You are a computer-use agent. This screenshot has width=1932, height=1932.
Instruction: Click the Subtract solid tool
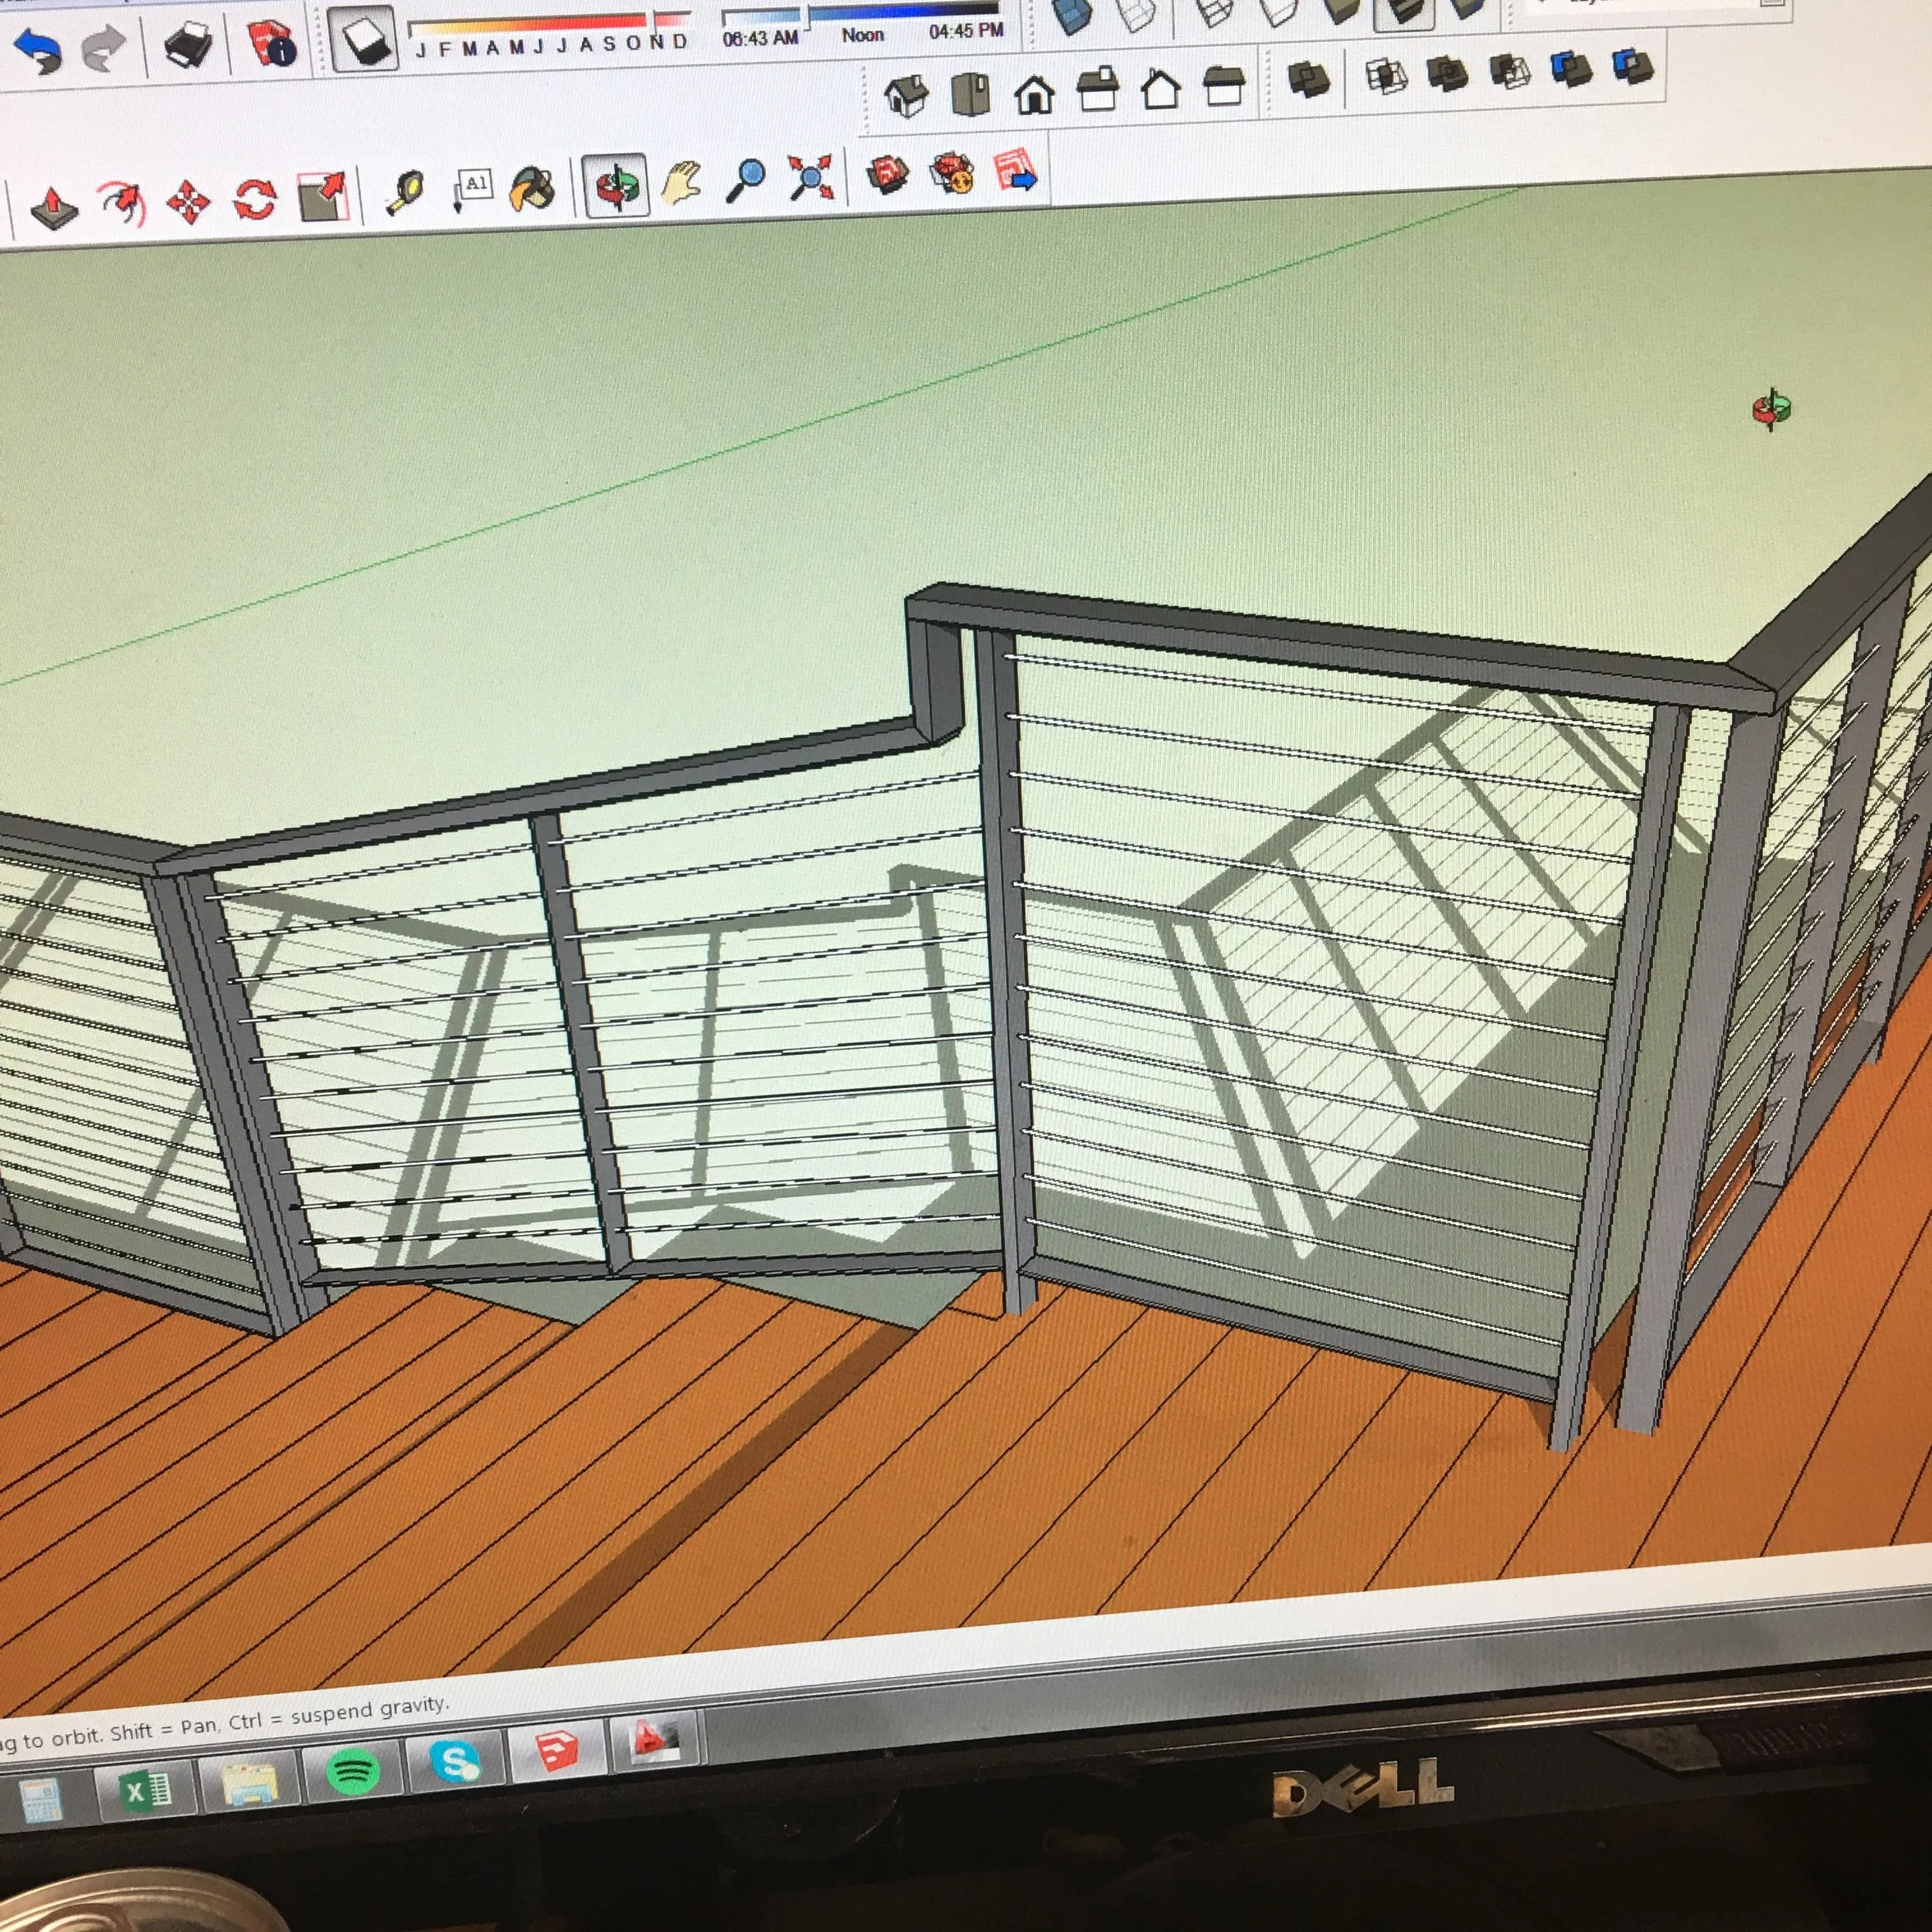(1509, 70)
